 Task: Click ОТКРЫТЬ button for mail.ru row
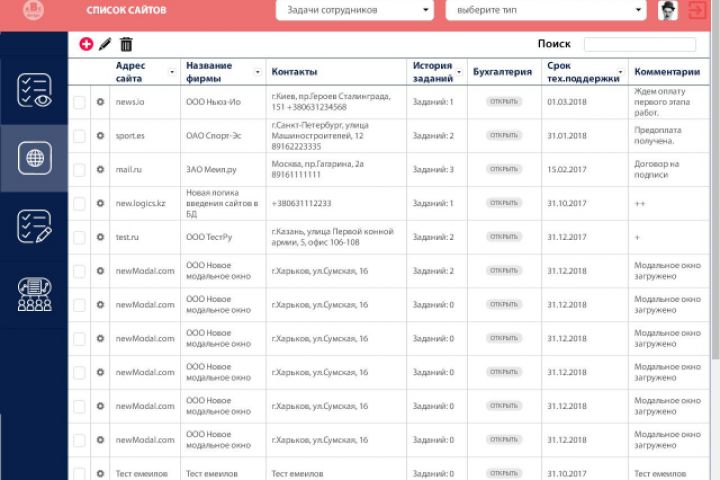[504, 169]
